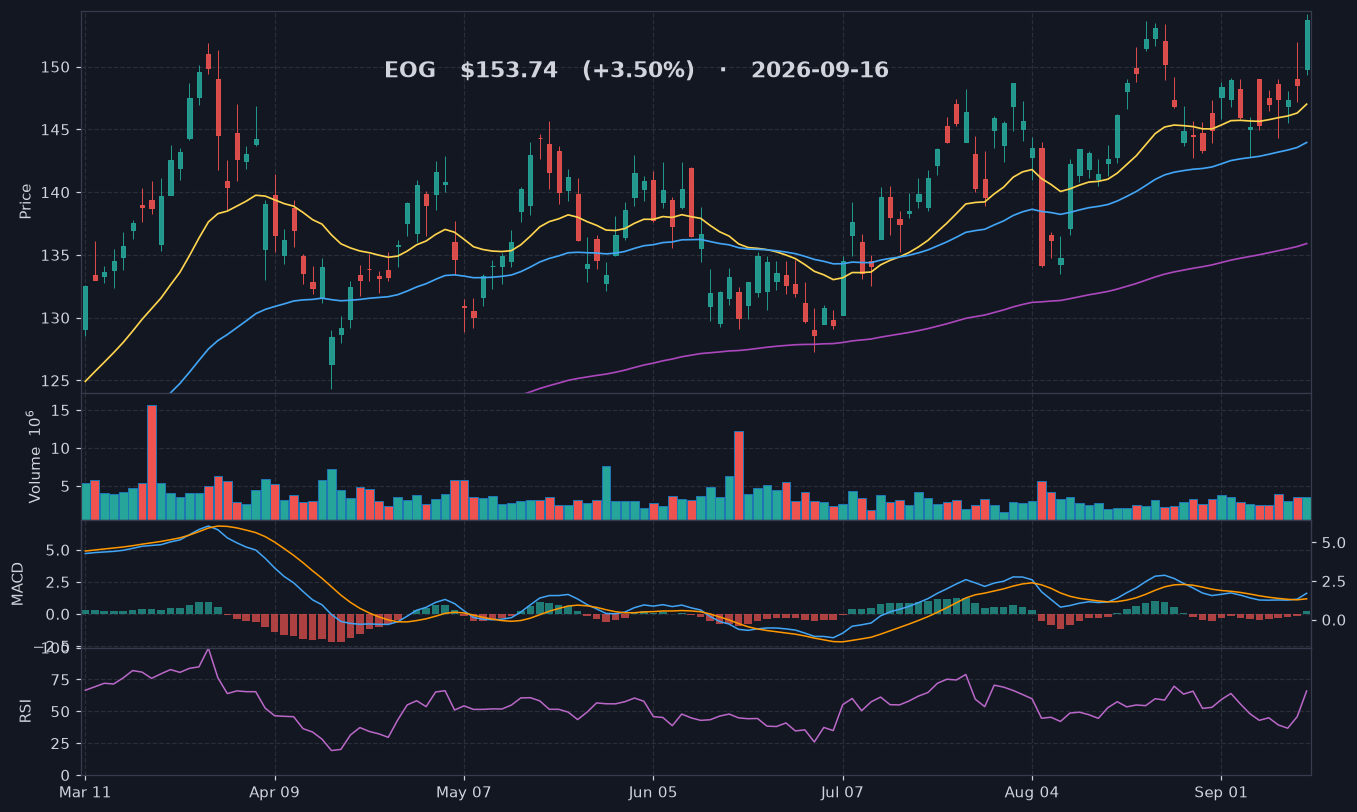Click the 10 tick on Volume axis
Image resolution: width=1357 pixels, height=812 pixels.
(x=61, y=449)
